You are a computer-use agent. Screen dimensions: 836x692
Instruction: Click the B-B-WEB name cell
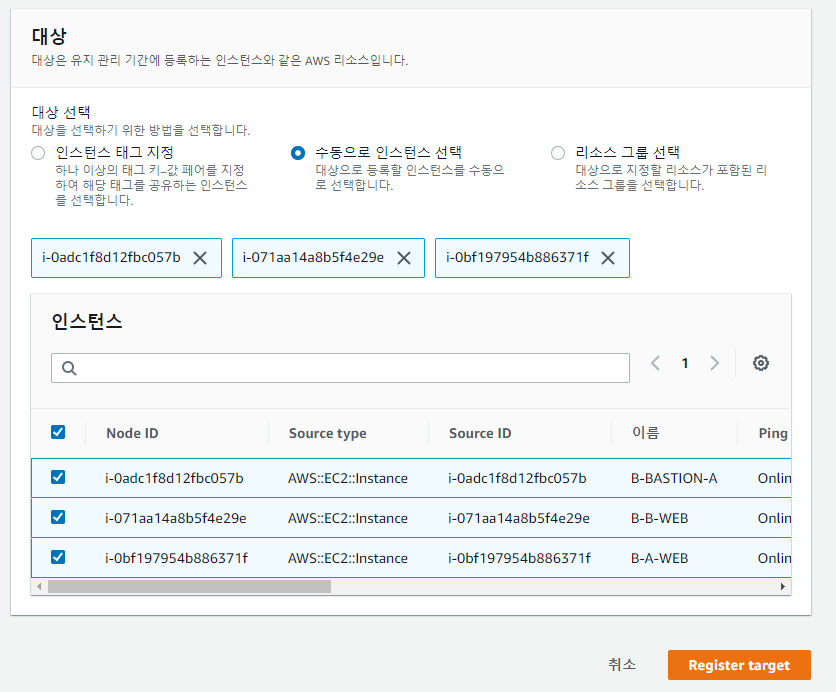pyautogui.click(x=660, y=518)
